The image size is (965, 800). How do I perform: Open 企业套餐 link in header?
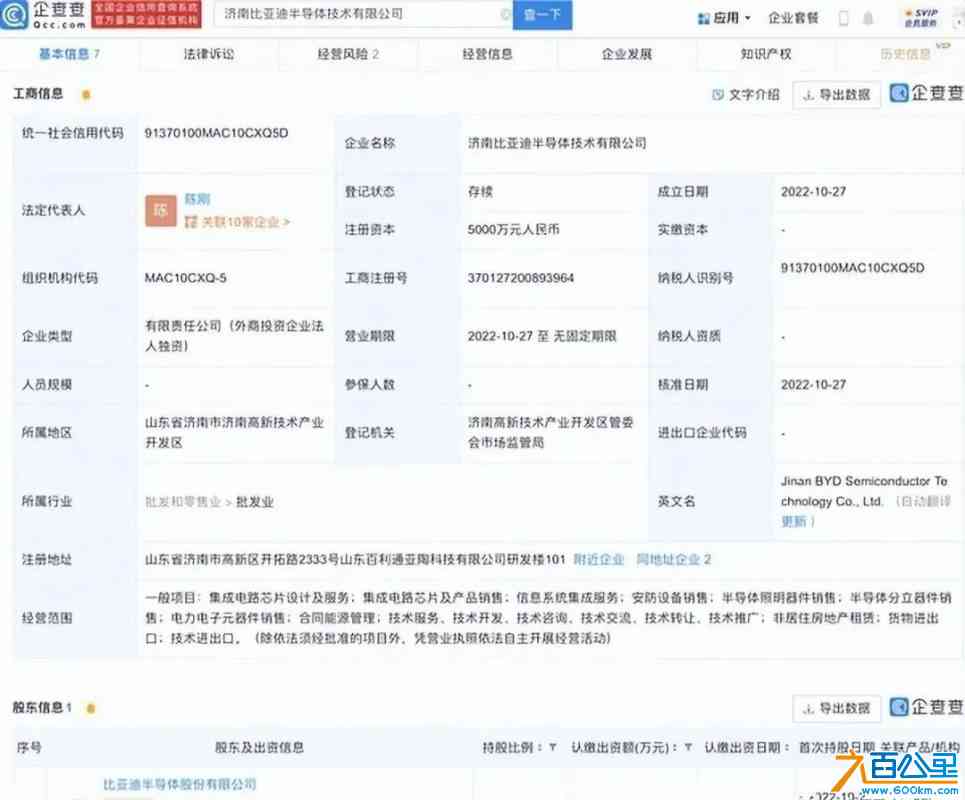click(793, 18)
